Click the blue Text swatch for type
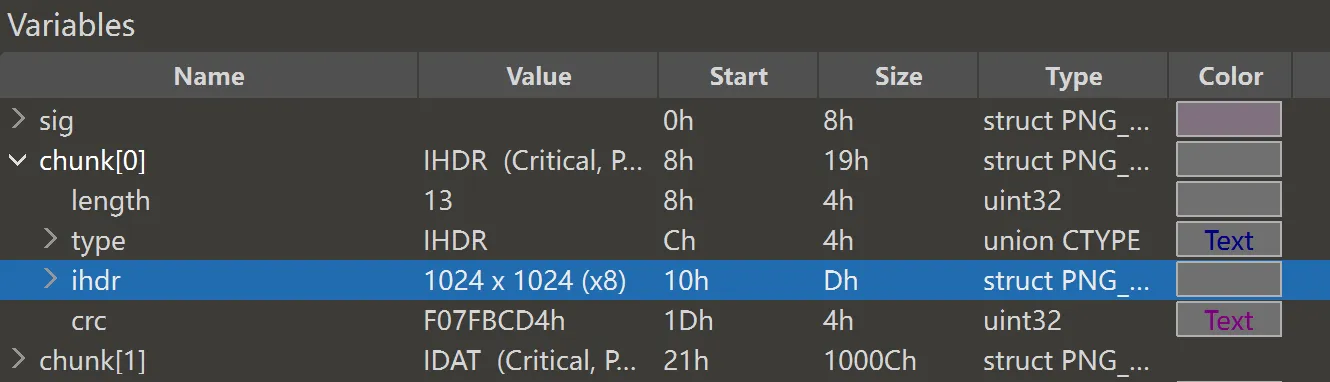 pos(1229,240)
